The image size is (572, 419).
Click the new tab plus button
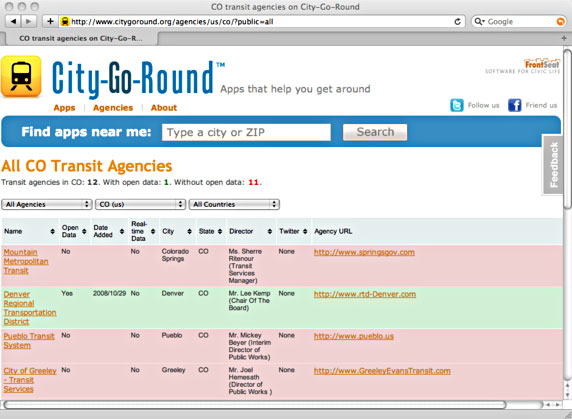pos(564,38)
